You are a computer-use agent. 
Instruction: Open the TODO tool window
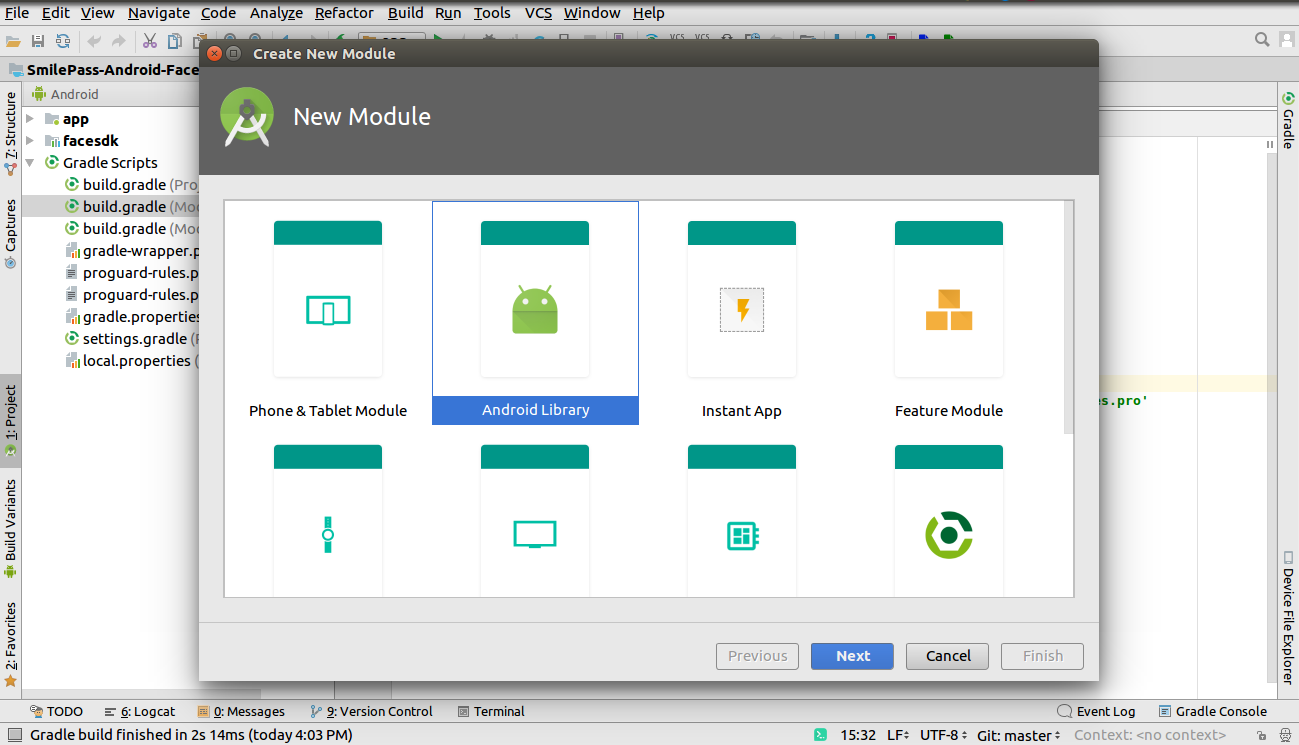coord(56,711)
